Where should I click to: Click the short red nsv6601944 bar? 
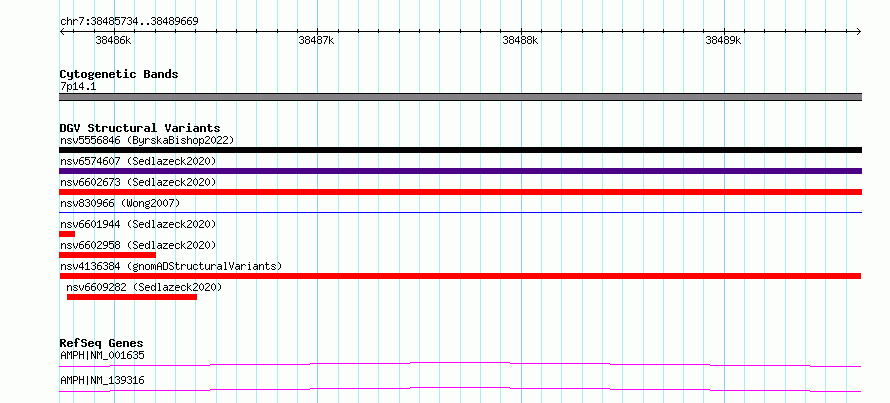point(67,234)
